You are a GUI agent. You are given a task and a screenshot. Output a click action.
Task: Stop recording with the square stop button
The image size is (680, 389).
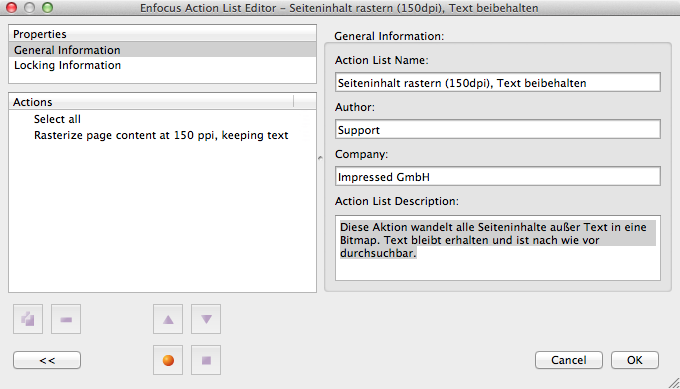pos(206,360)
